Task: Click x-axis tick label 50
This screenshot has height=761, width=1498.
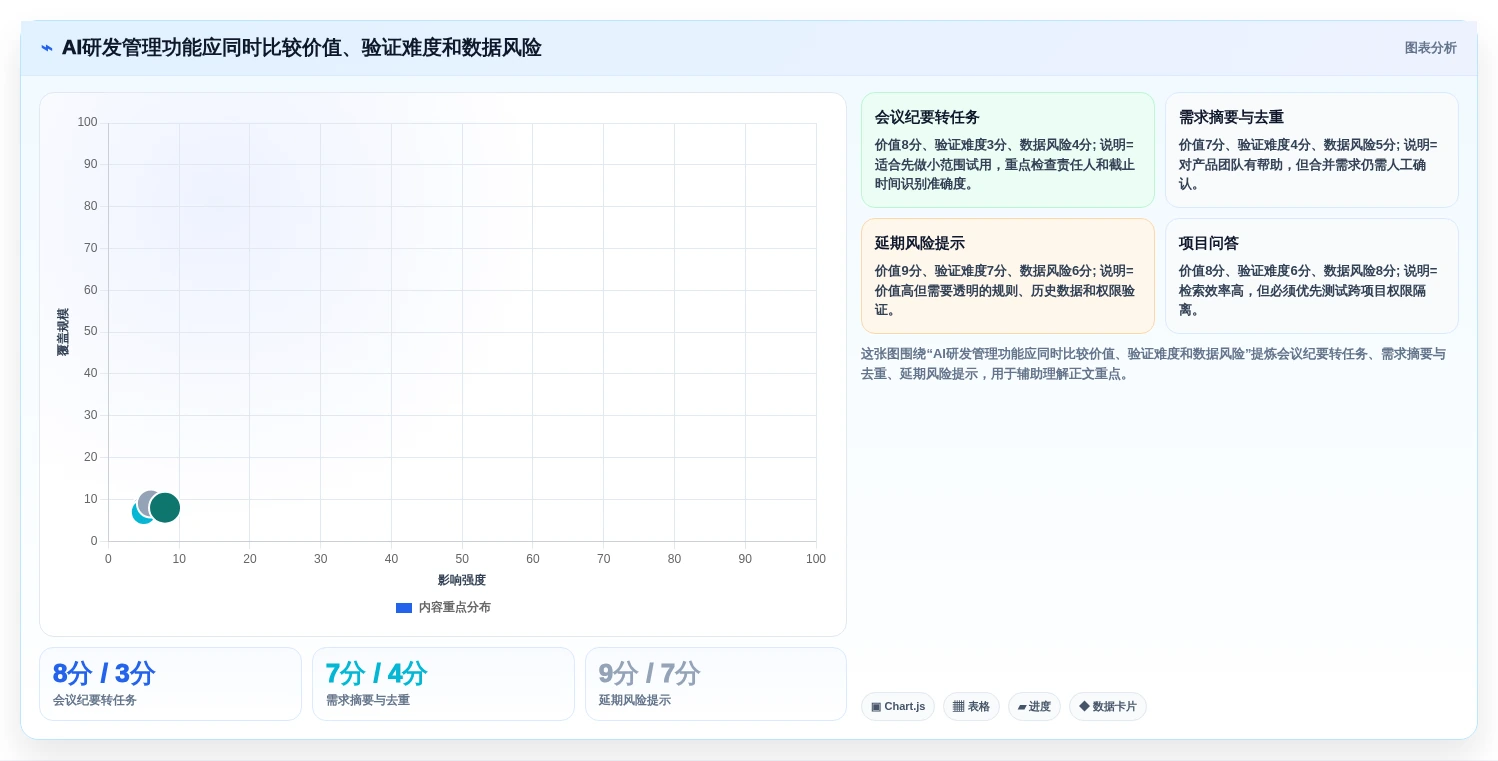Action: point(462,559)
